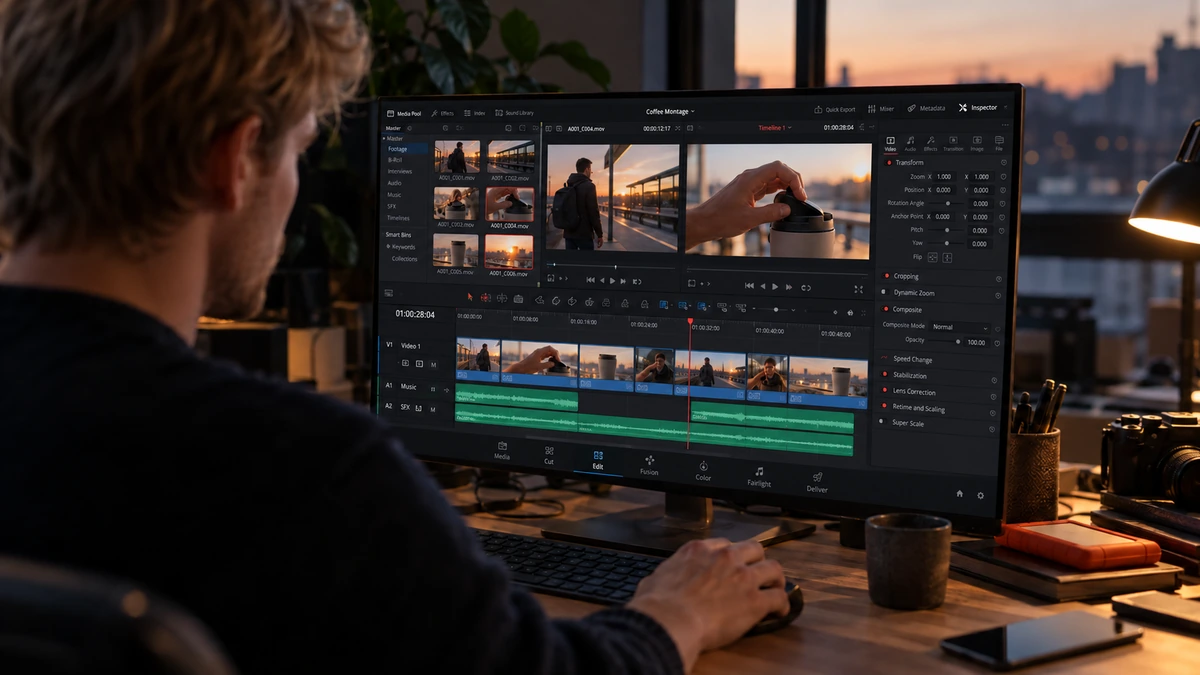
Task: Click the Zoom X value field
Action: tap(945, 176)
